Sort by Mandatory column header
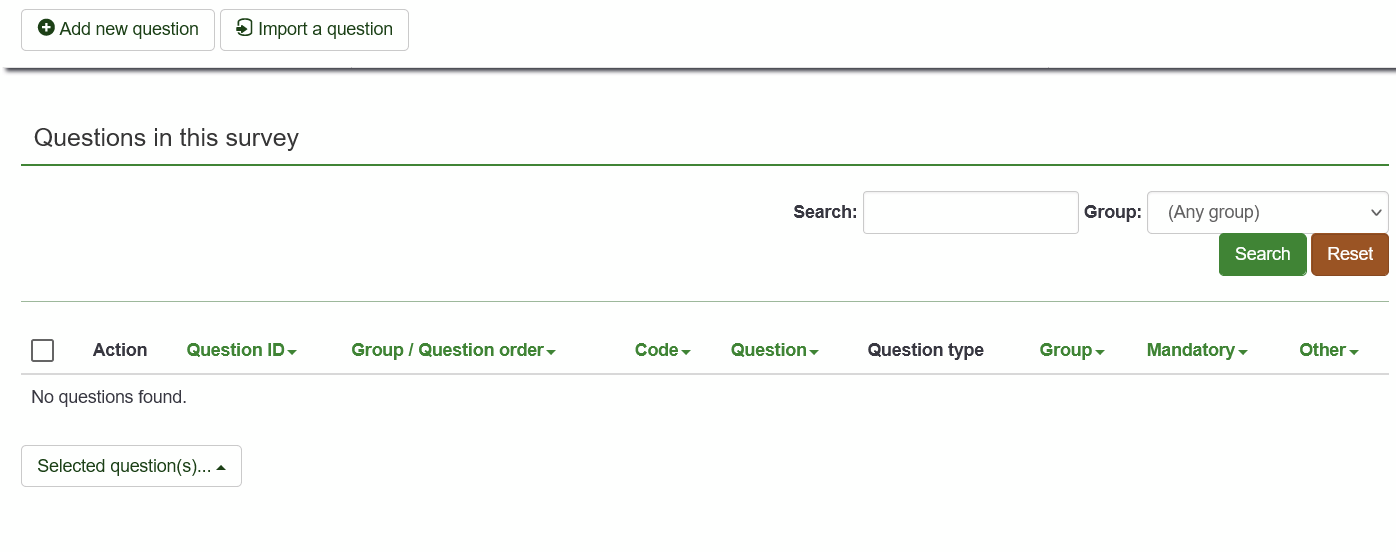The width and height of the screenshot is (1396, 552). click(x=1190, y=350)
